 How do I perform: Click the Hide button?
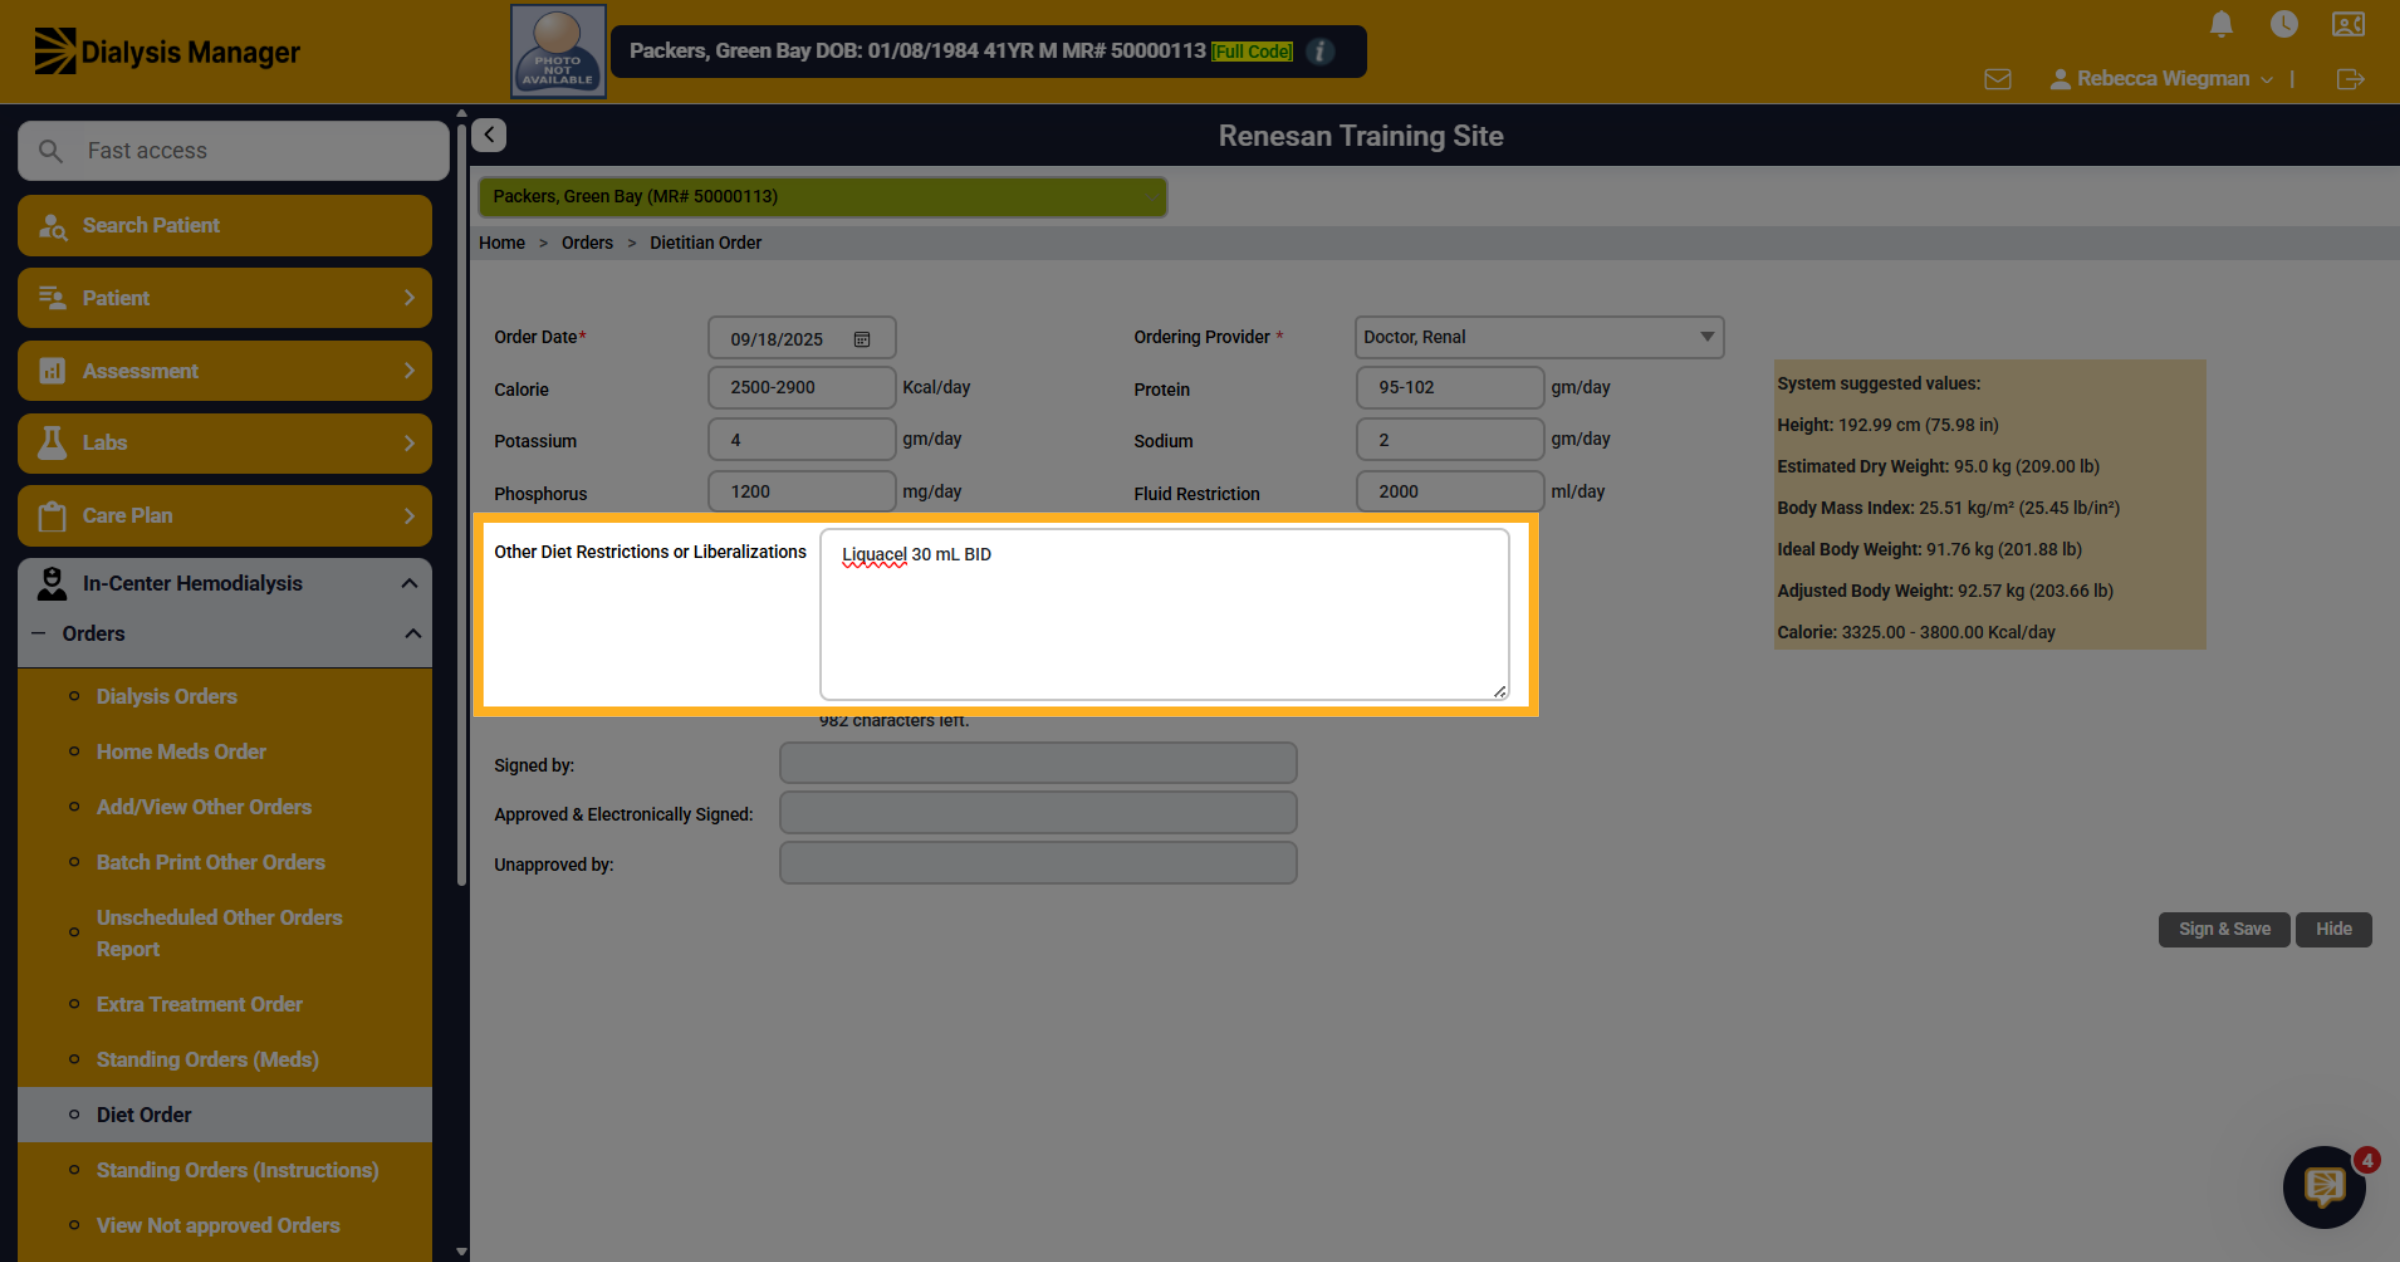pos(2333,929)
